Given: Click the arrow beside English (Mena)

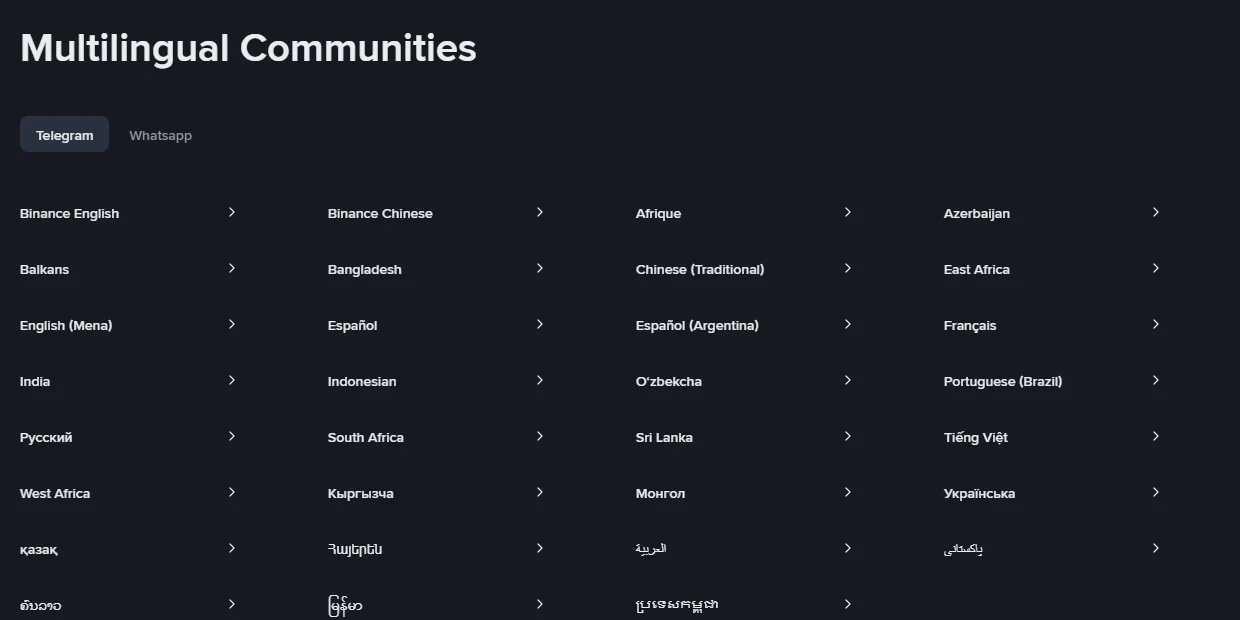Looking at the screenshot, I should (231, 324).
